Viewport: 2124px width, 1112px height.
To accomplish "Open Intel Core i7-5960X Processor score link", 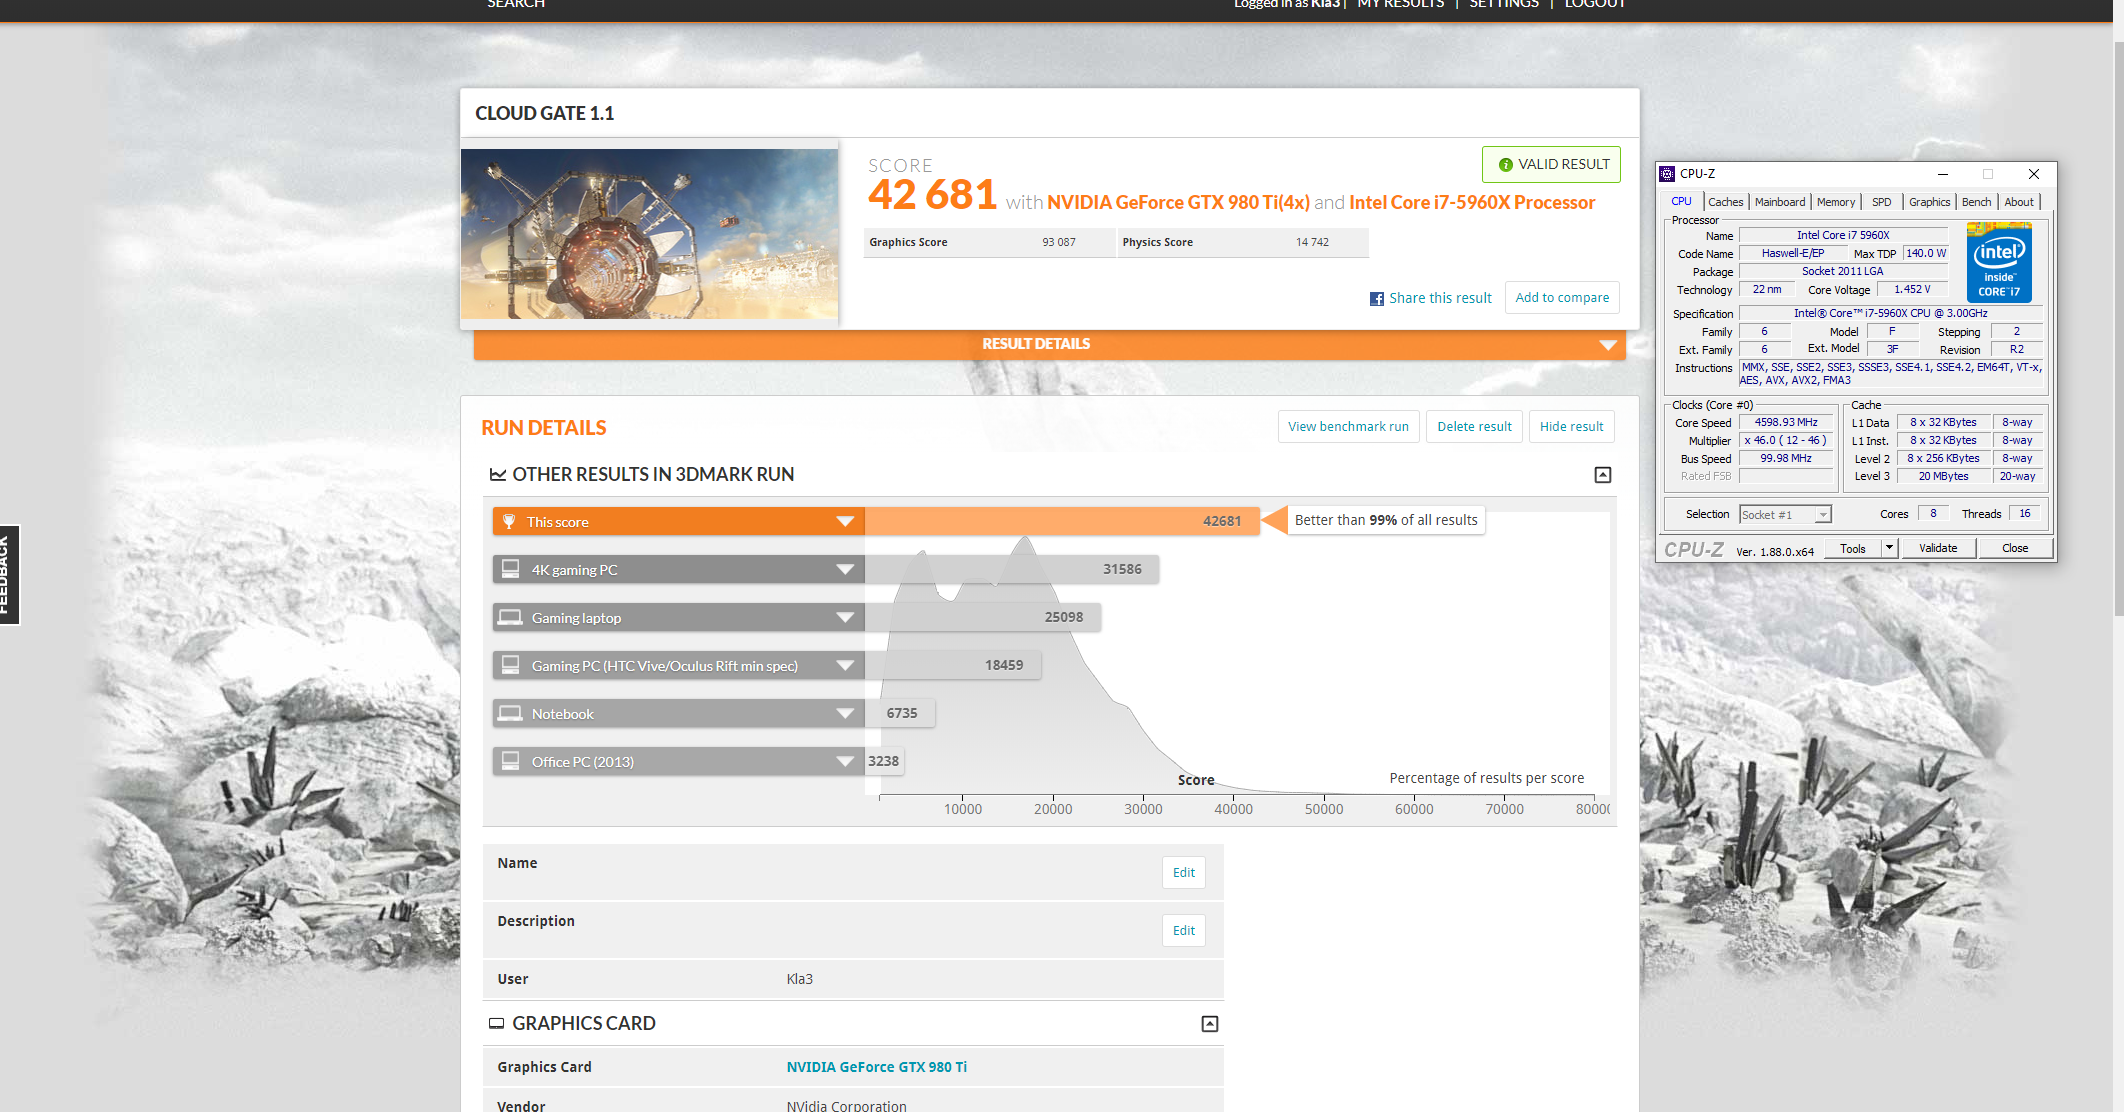I will click(x=1472, y=203).
